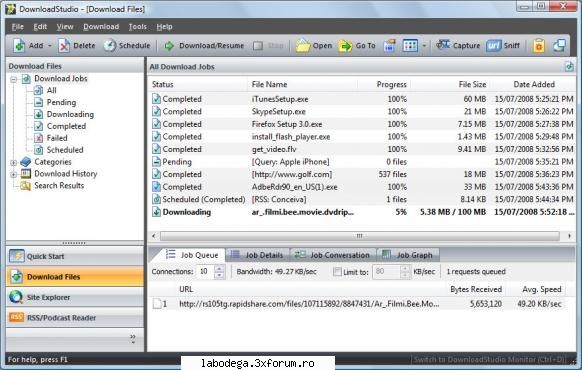Switch to the Job Queue tab

192,255
